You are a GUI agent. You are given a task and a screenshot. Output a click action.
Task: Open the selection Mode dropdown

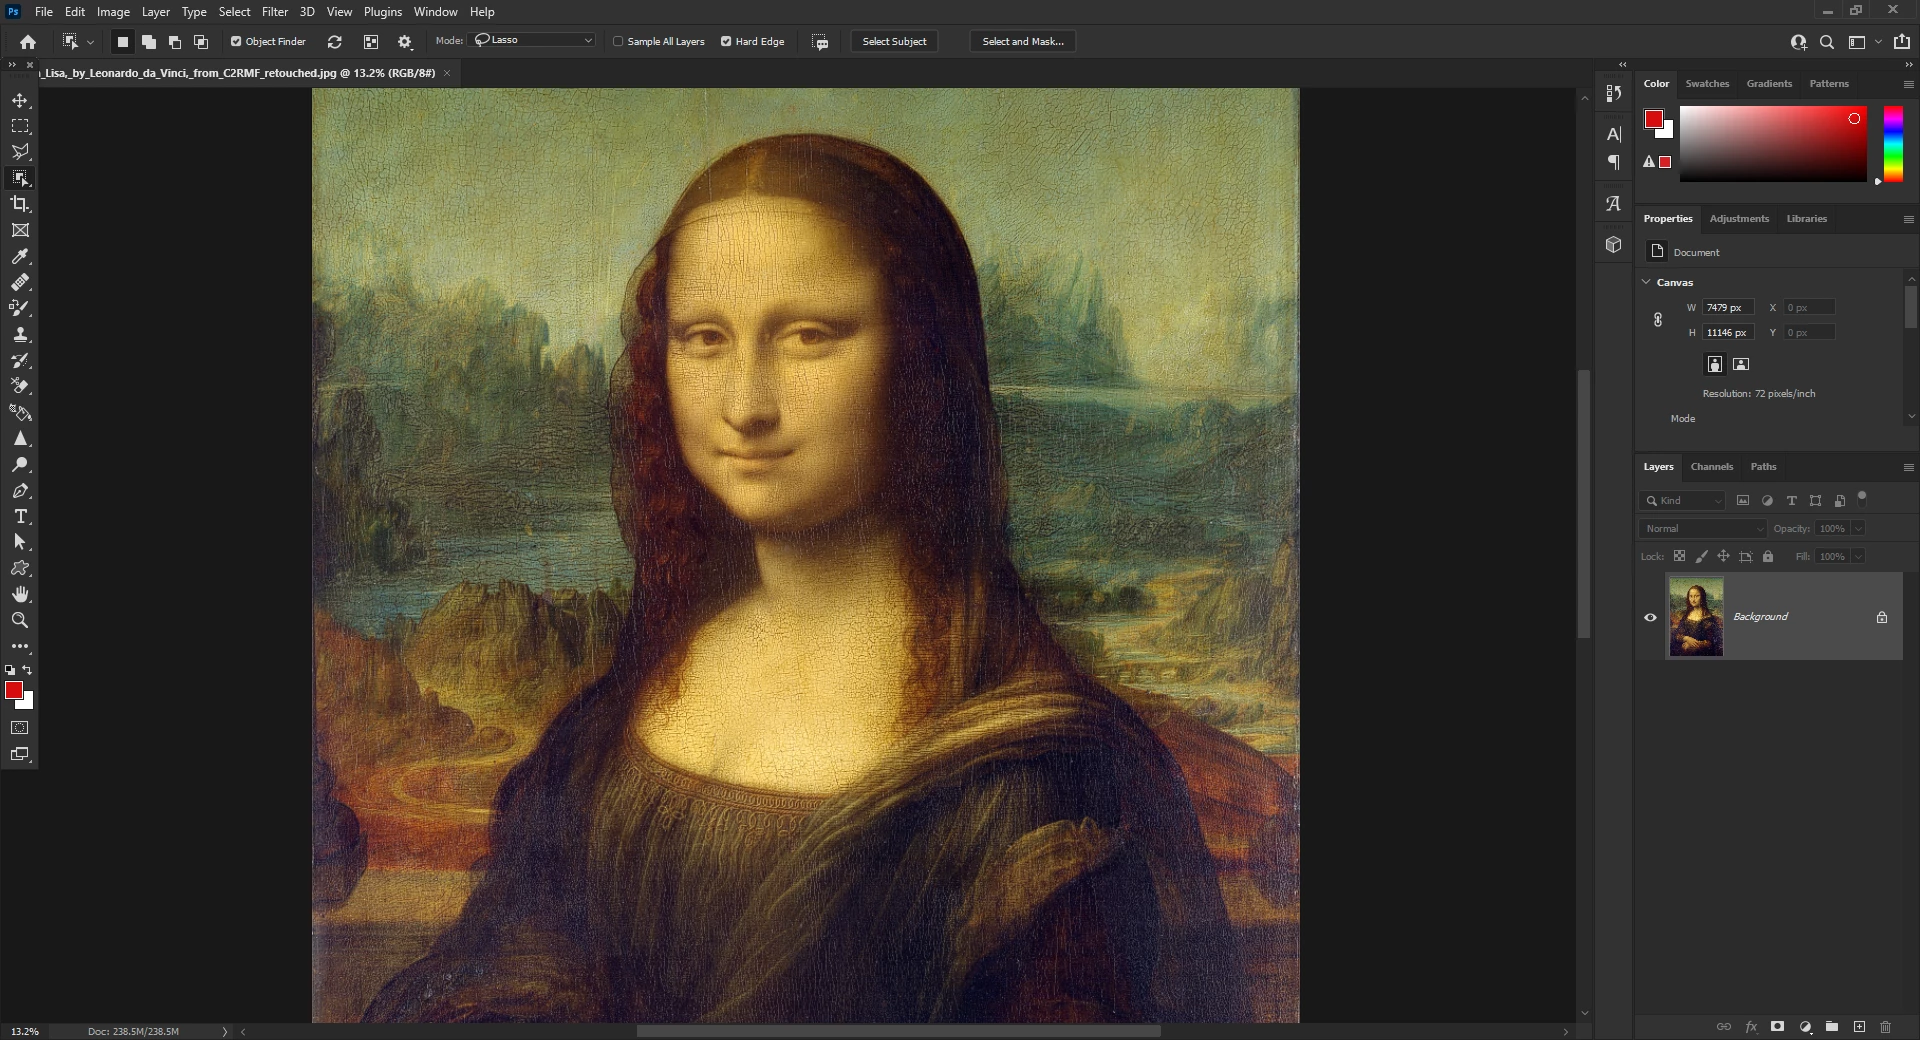[533, 40]
